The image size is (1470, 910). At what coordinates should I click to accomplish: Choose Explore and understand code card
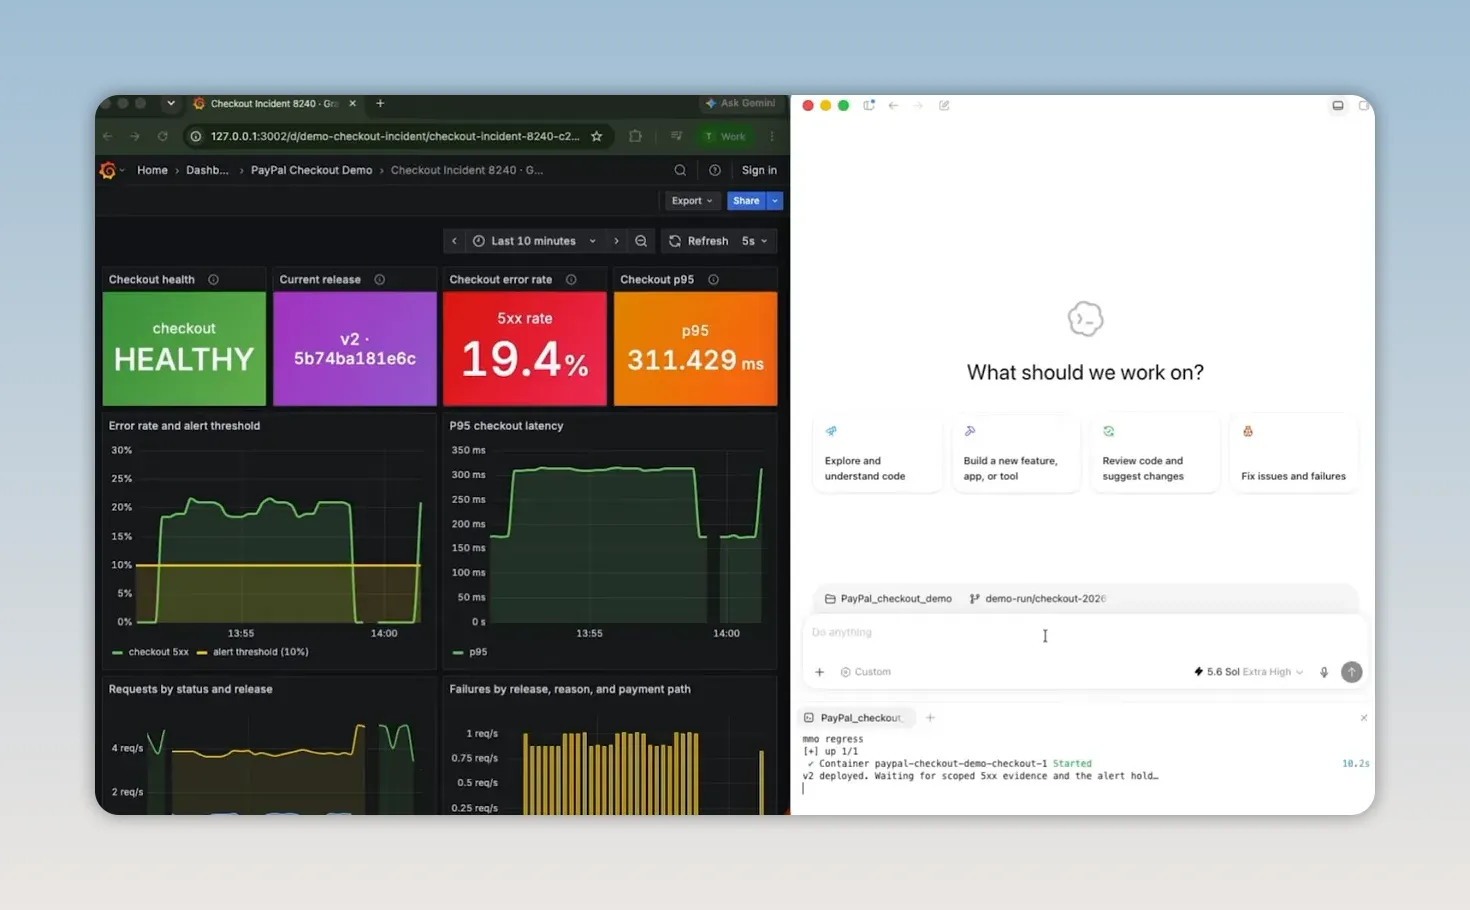(x=877, y=453)
